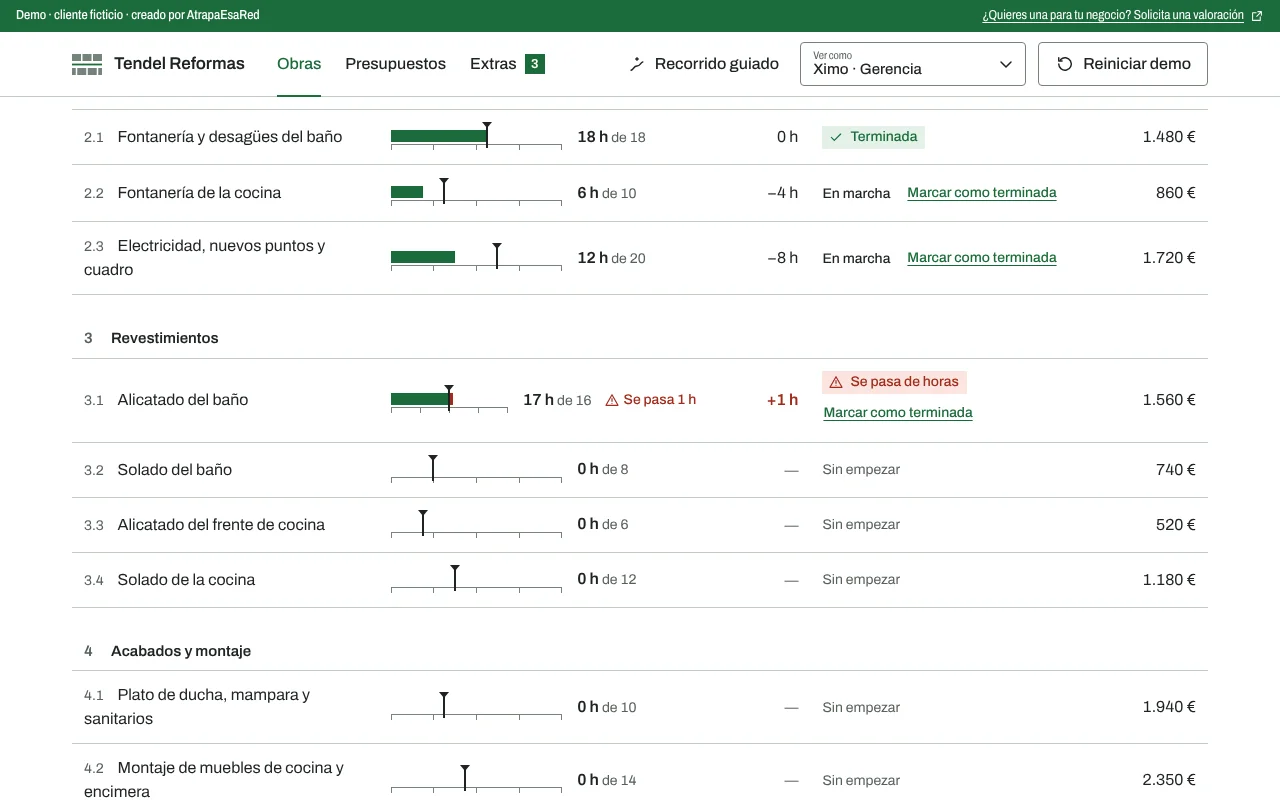Click the external link icon in the top banner
Screen dimensions: 1280x800
click(1257, 16)
